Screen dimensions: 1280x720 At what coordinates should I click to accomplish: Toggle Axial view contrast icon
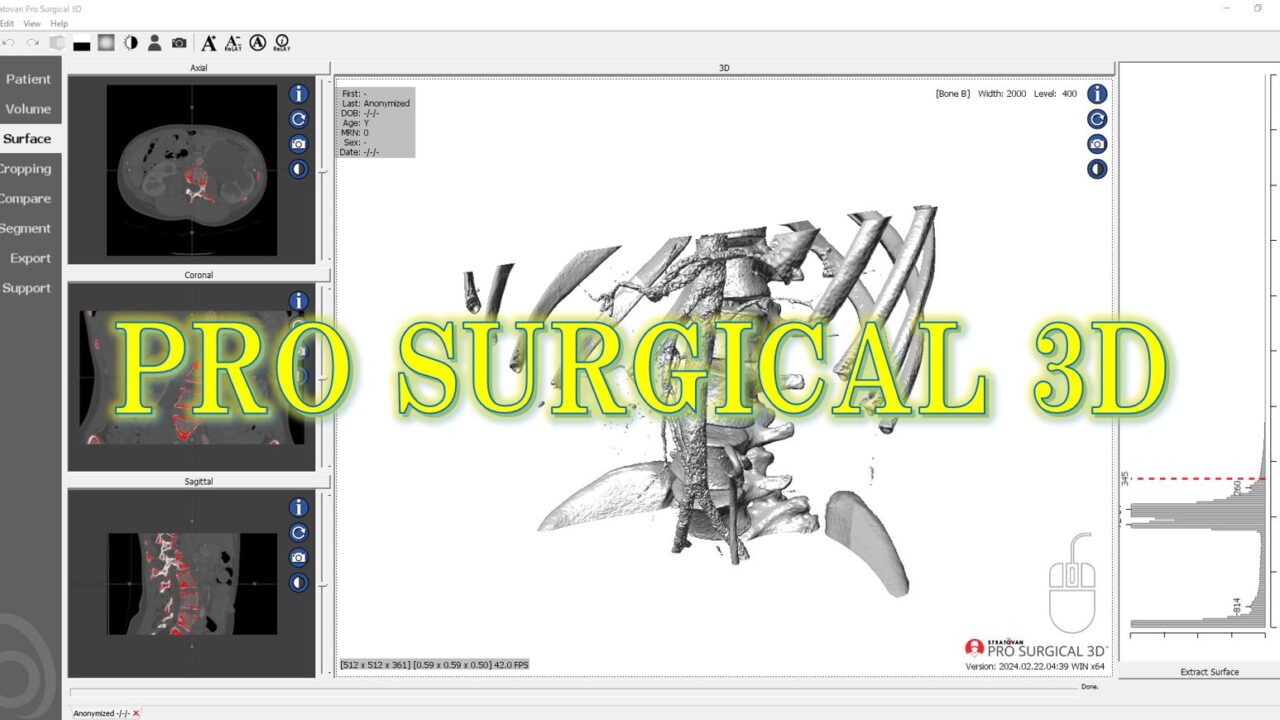coord(298,169)
